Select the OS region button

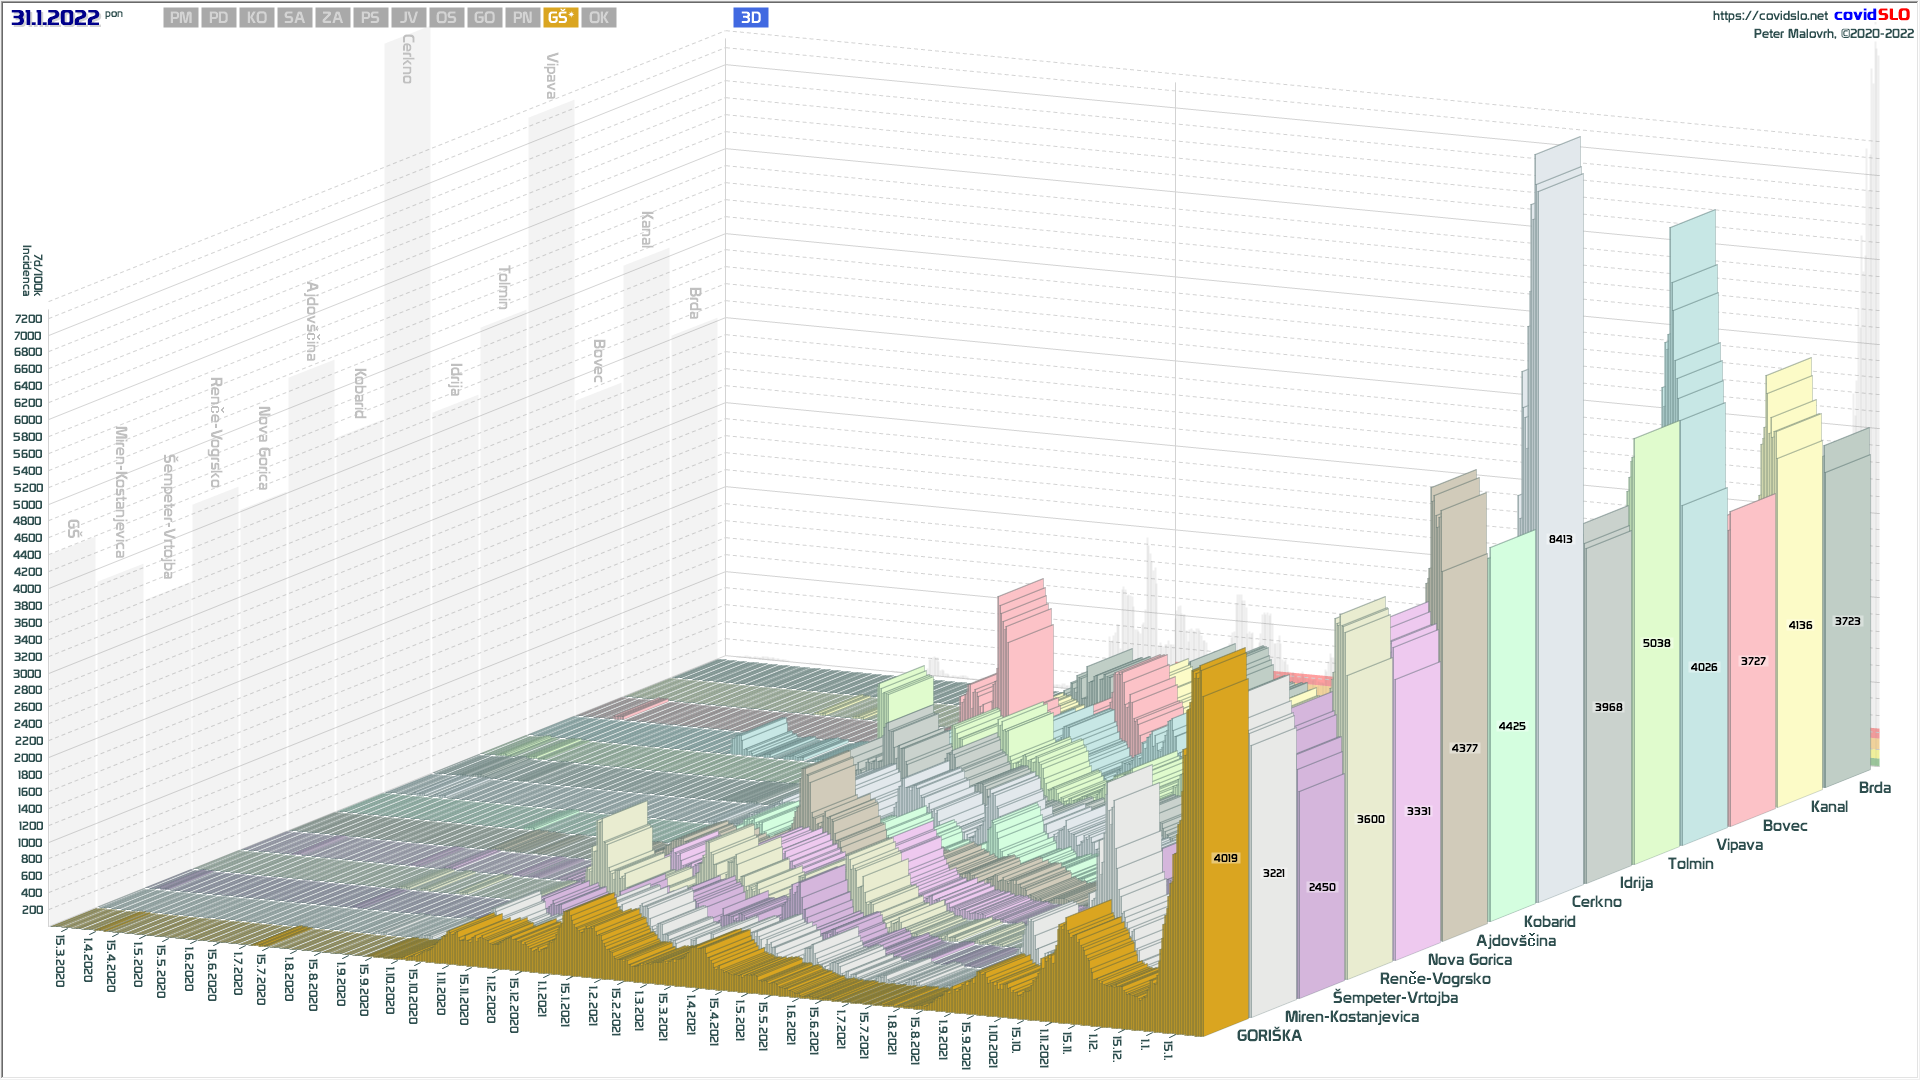pyautogui.click(x=446, y=18)
